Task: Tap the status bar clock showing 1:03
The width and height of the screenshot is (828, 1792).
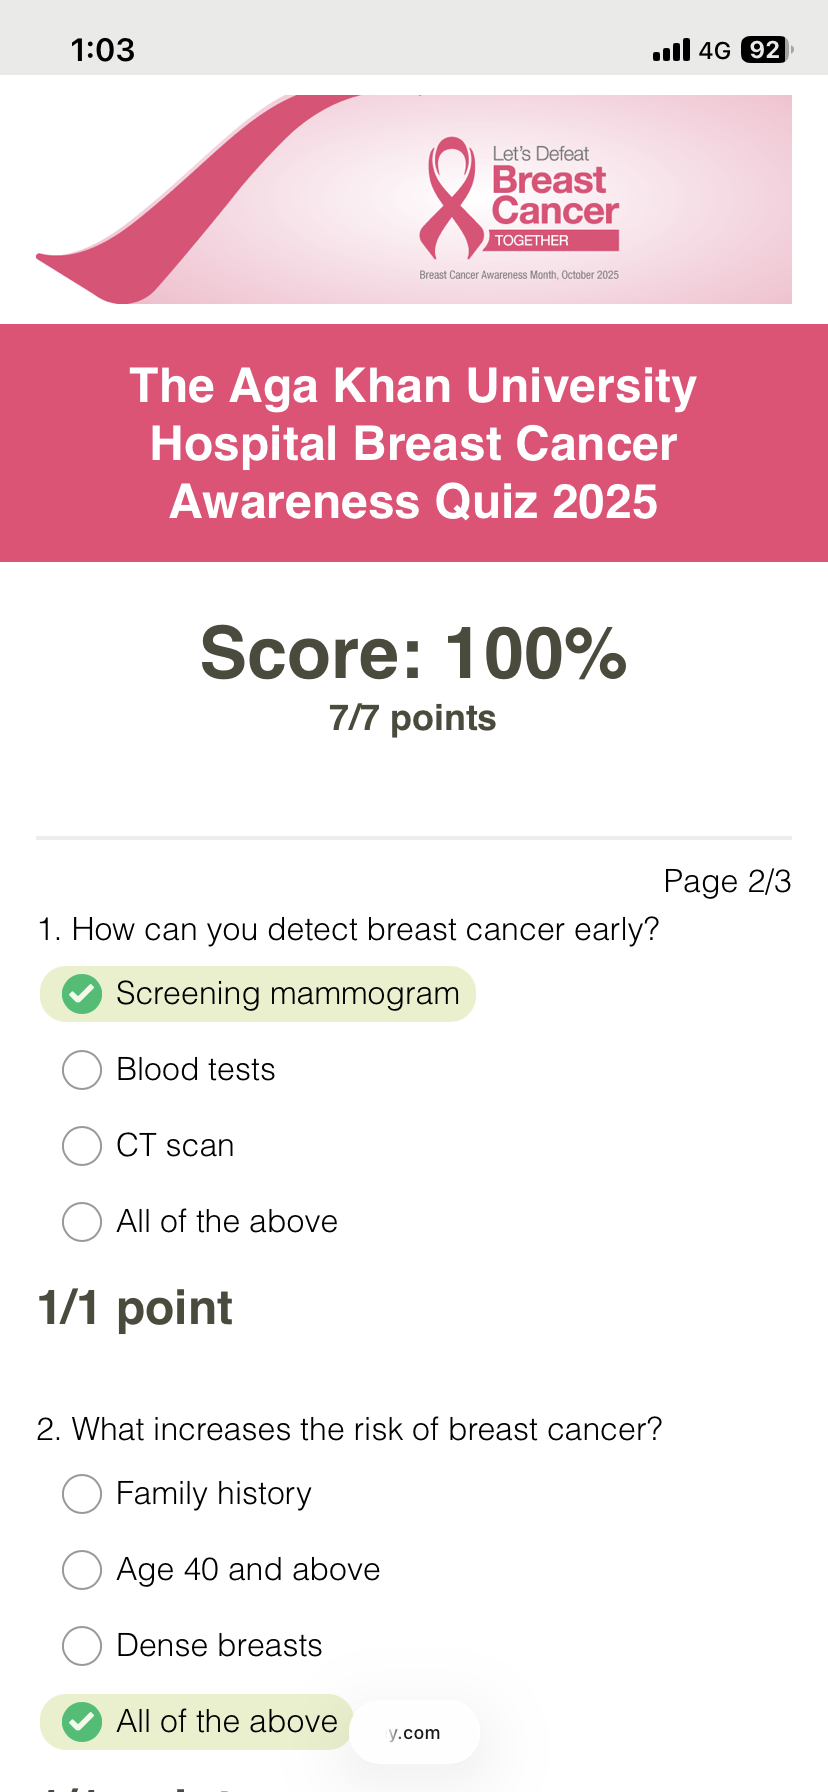Action: (102, 50)
